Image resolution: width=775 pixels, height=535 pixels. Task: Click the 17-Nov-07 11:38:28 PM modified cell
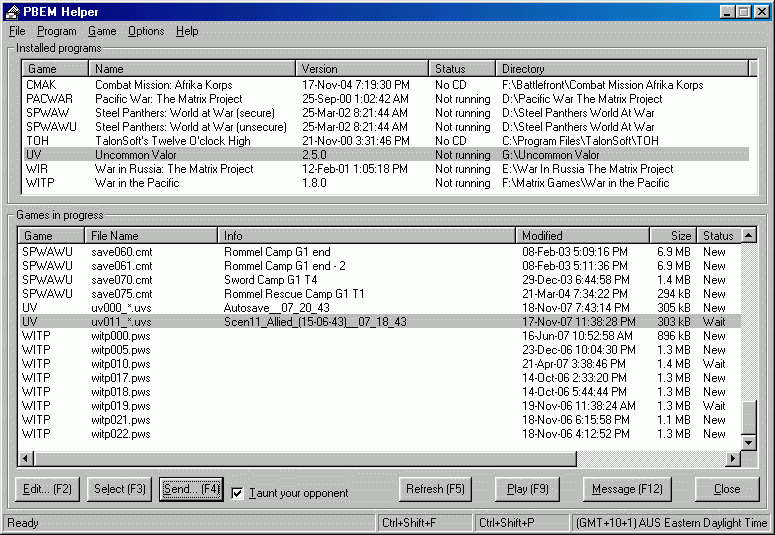(x=579, y=322)
